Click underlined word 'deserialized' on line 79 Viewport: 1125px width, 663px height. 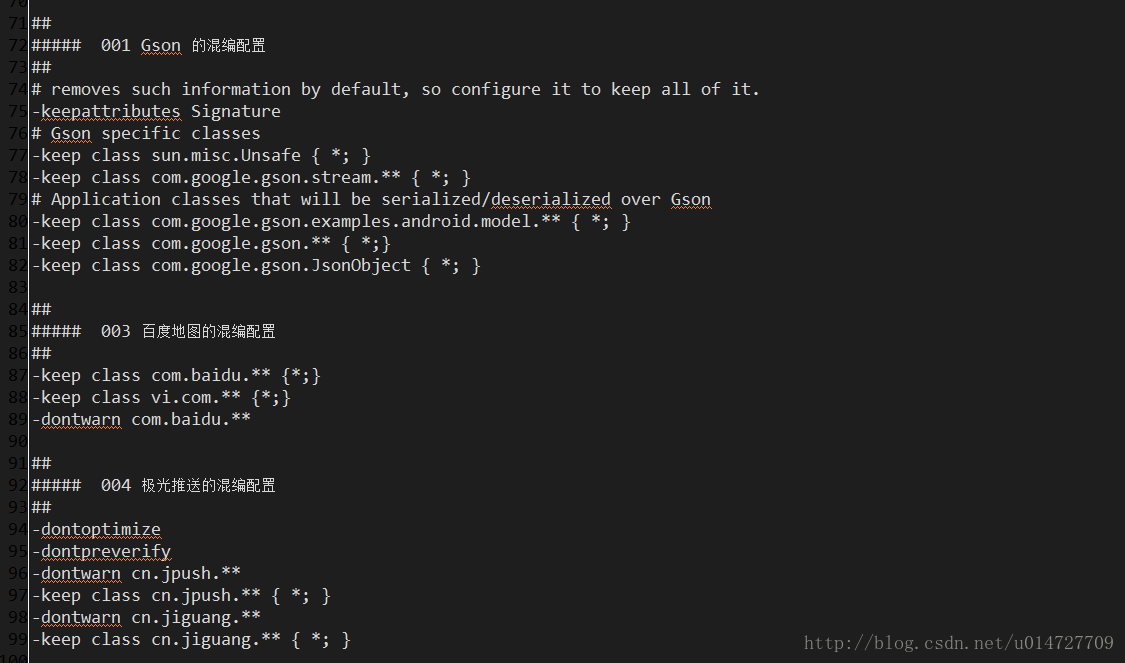[x=551, y=199]
